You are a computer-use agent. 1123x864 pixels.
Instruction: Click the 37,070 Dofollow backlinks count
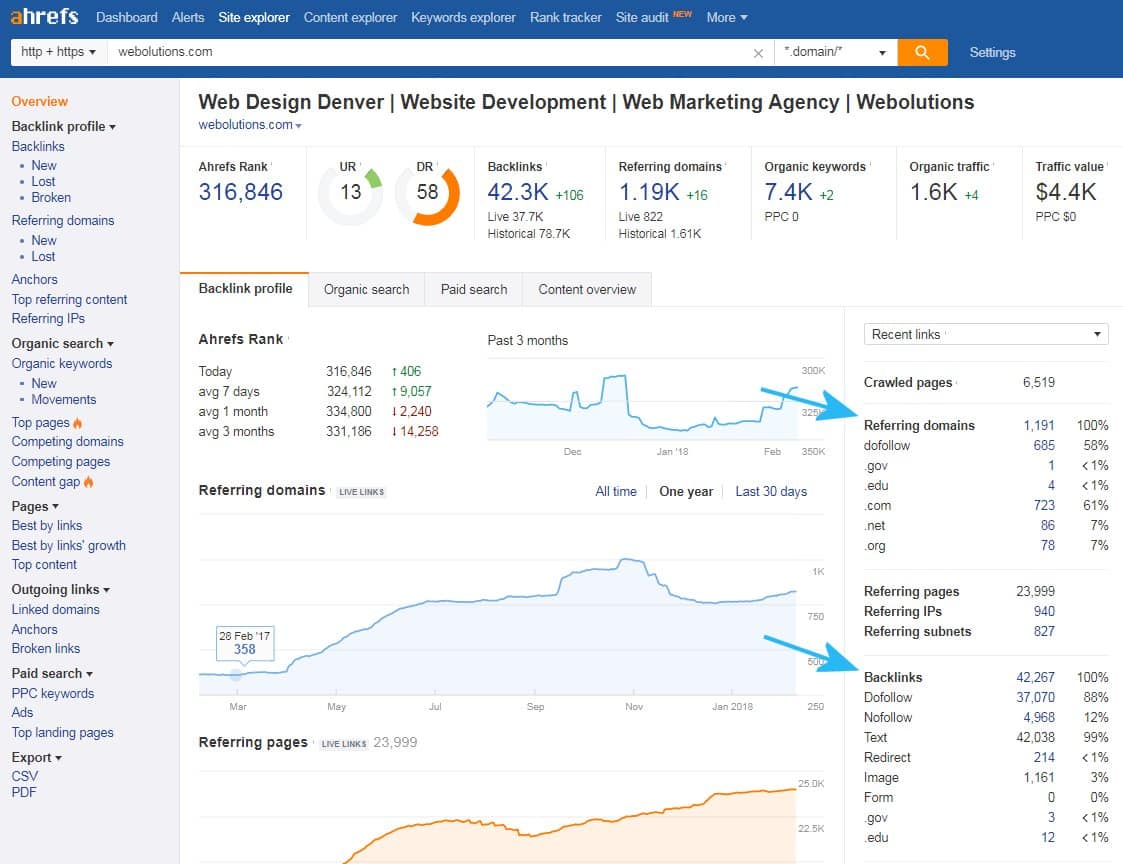1036,697
